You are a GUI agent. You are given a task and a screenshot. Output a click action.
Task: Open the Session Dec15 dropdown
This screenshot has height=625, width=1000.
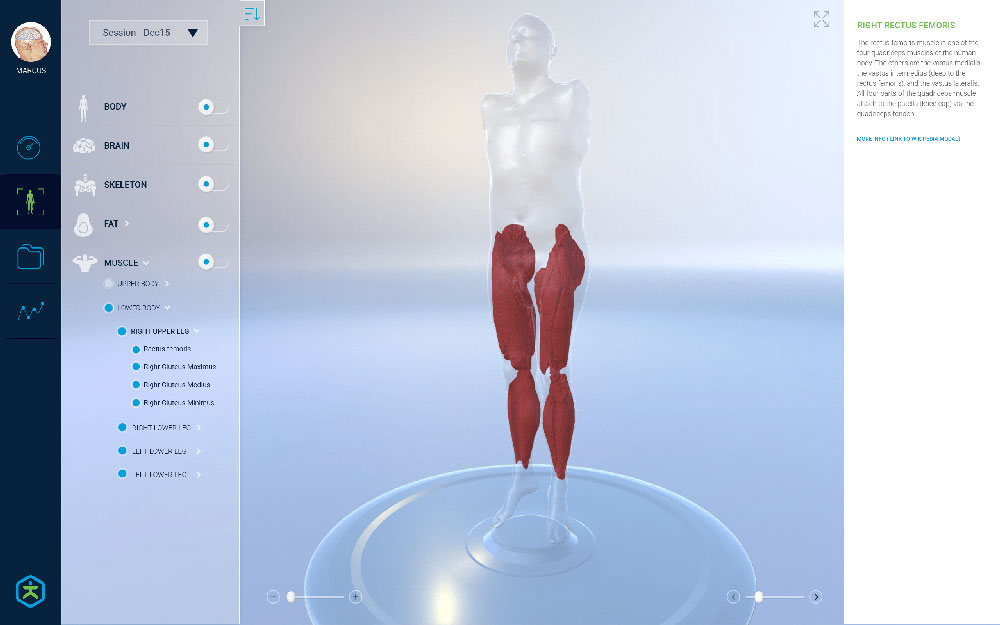tap(147, 32)
